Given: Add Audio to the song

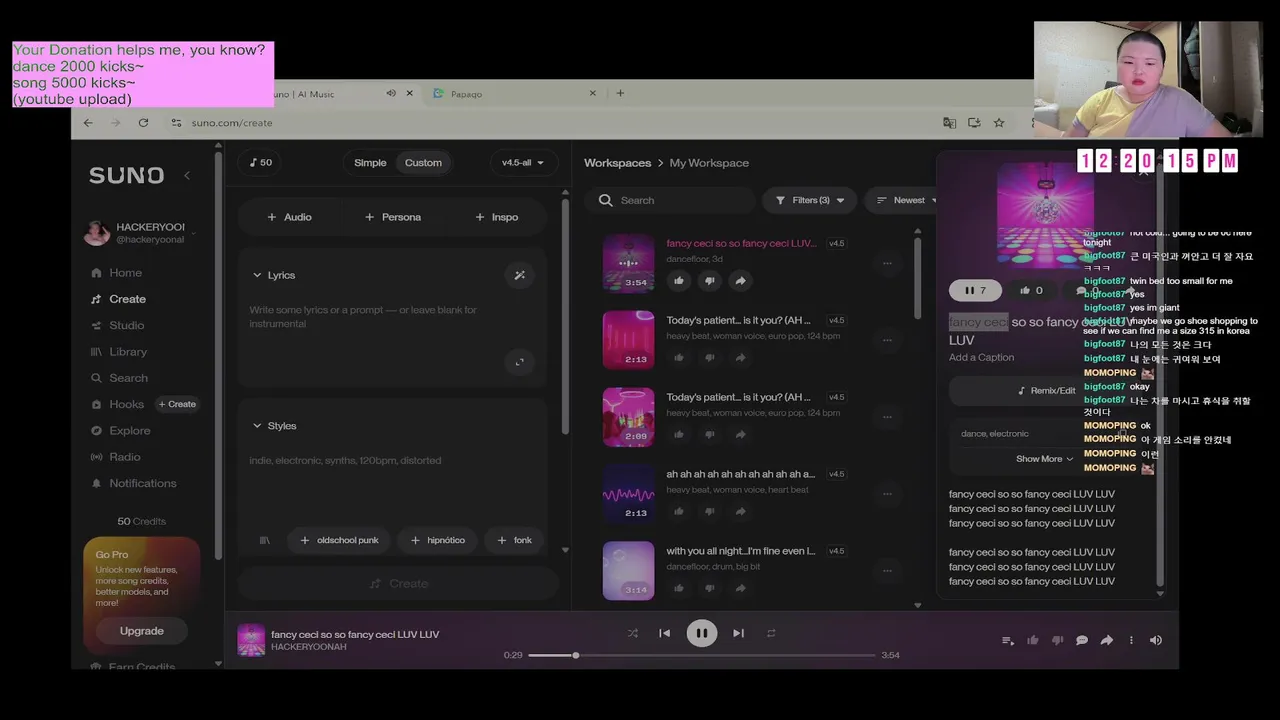Looking at the screenshot, I should 289,217.
